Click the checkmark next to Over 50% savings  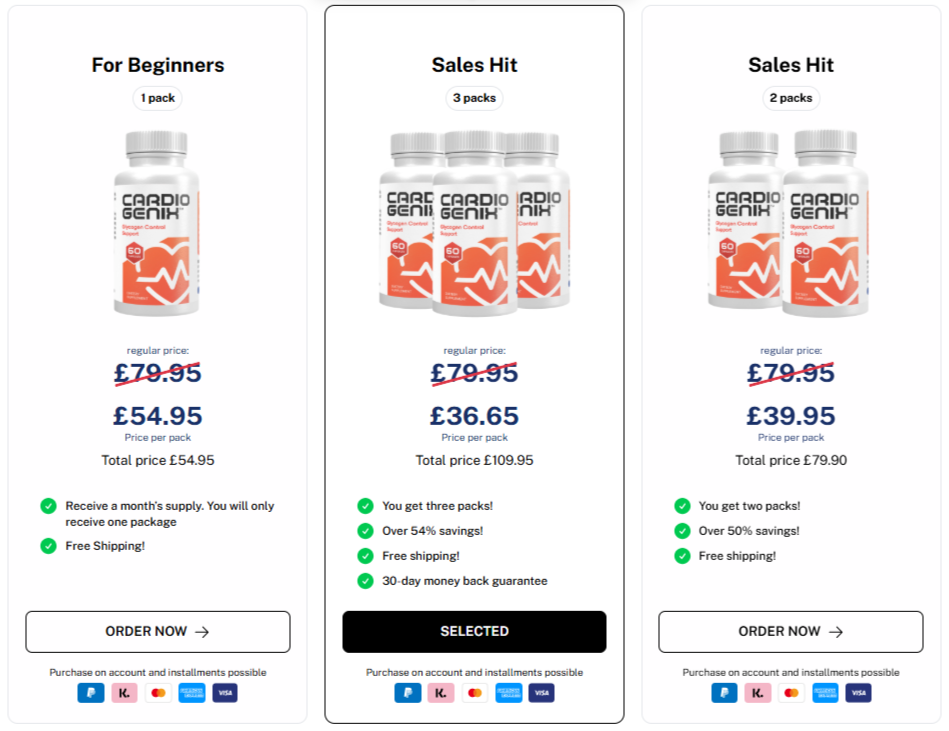click(x=683, y=531)
